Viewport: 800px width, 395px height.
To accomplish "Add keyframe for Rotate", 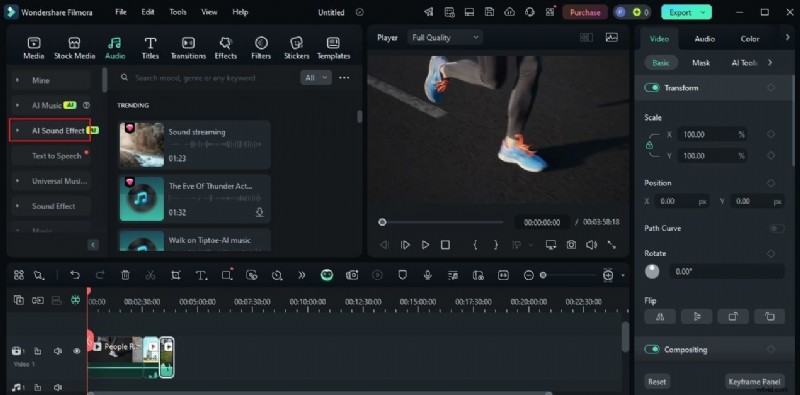I will pos(770,253).
